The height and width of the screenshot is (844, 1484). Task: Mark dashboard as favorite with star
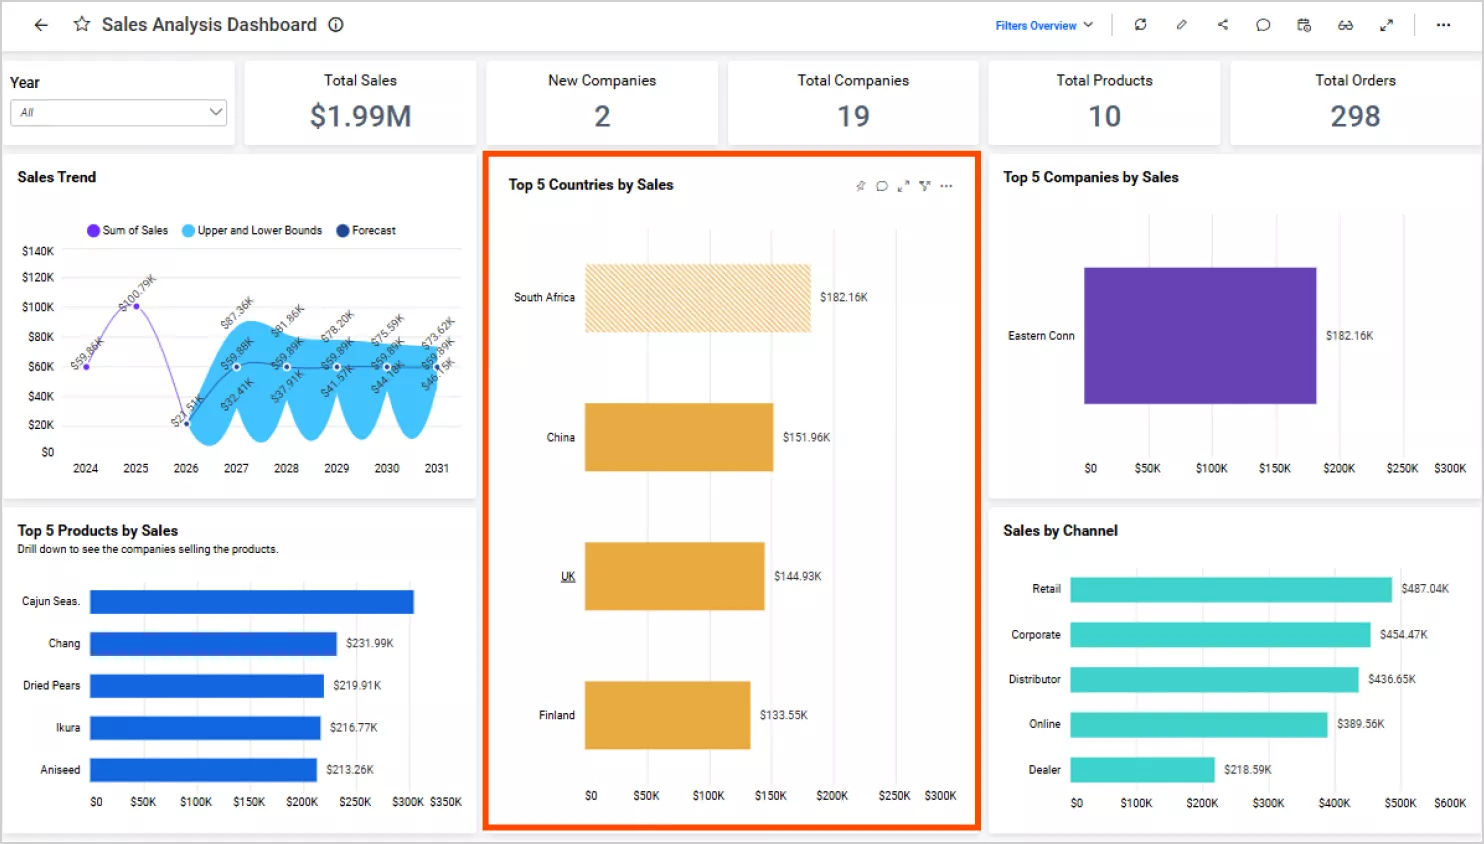[82, 24]
